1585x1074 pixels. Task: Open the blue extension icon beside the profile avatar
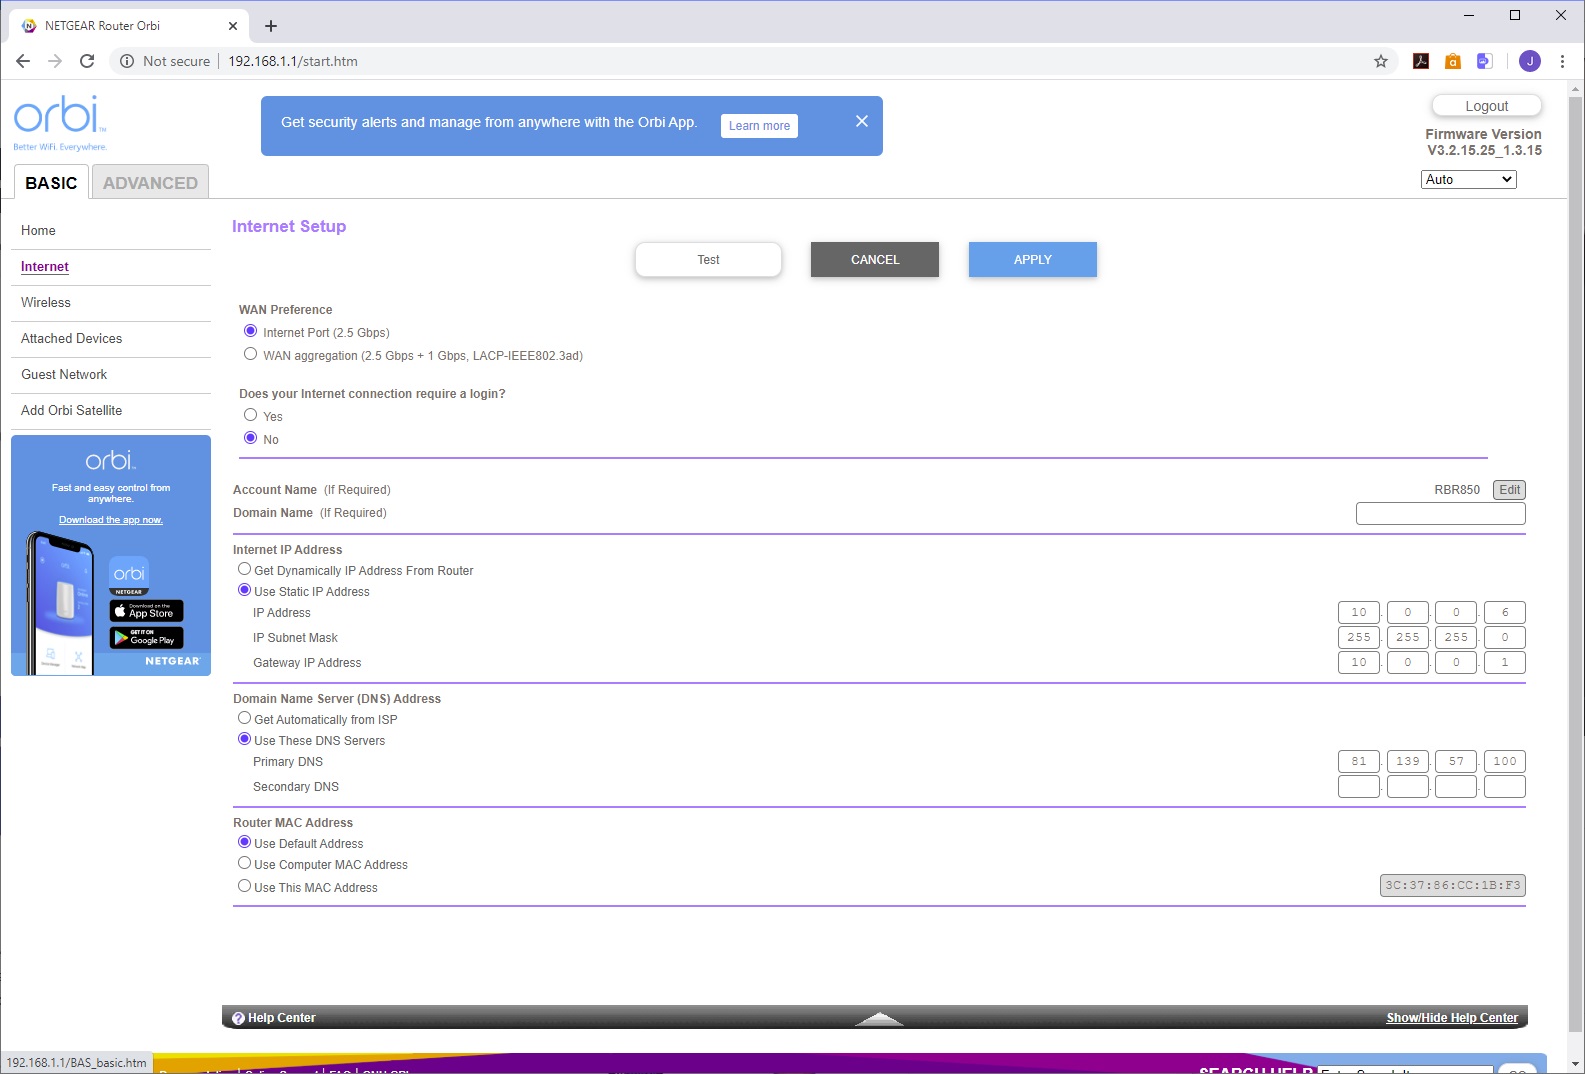tap(1485, 61)
